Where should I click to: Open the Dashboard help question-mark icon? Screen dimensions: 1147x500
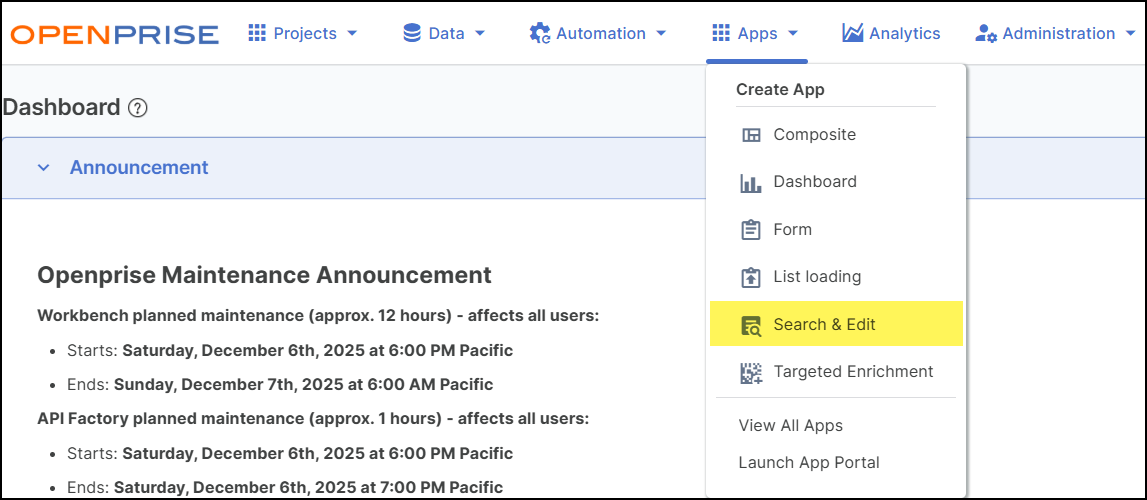[138, 108]
